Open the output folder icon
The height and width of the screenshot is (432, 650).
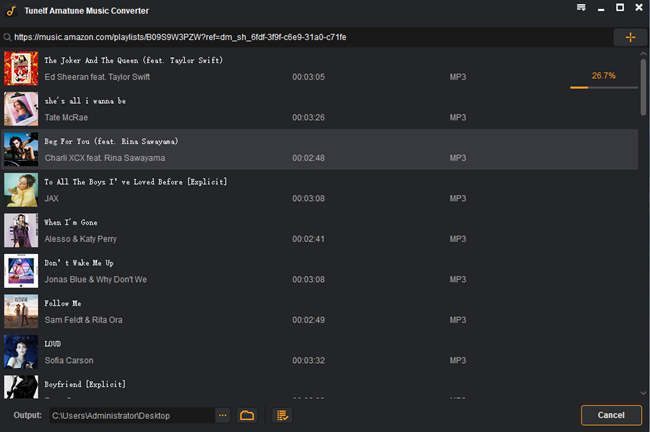coord(247,415)
